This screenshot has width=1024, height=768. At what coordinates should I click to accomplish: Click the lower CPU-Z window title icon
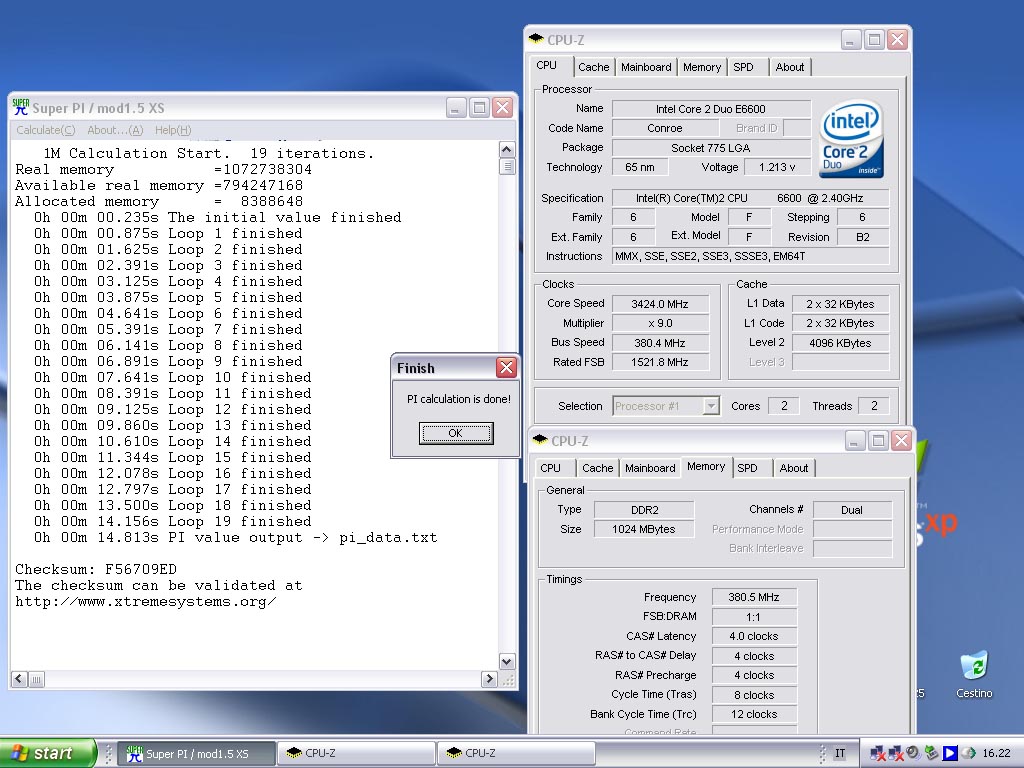click(x=540, y=440)
